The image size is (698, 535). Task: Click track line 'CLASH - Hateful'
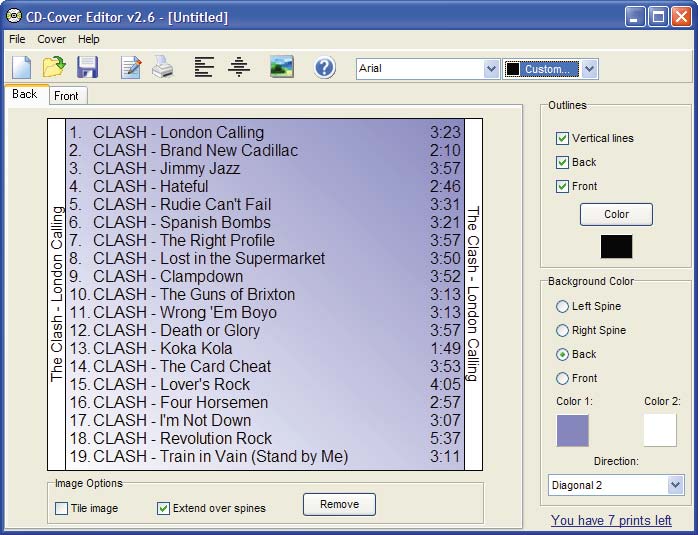[150, 186]
